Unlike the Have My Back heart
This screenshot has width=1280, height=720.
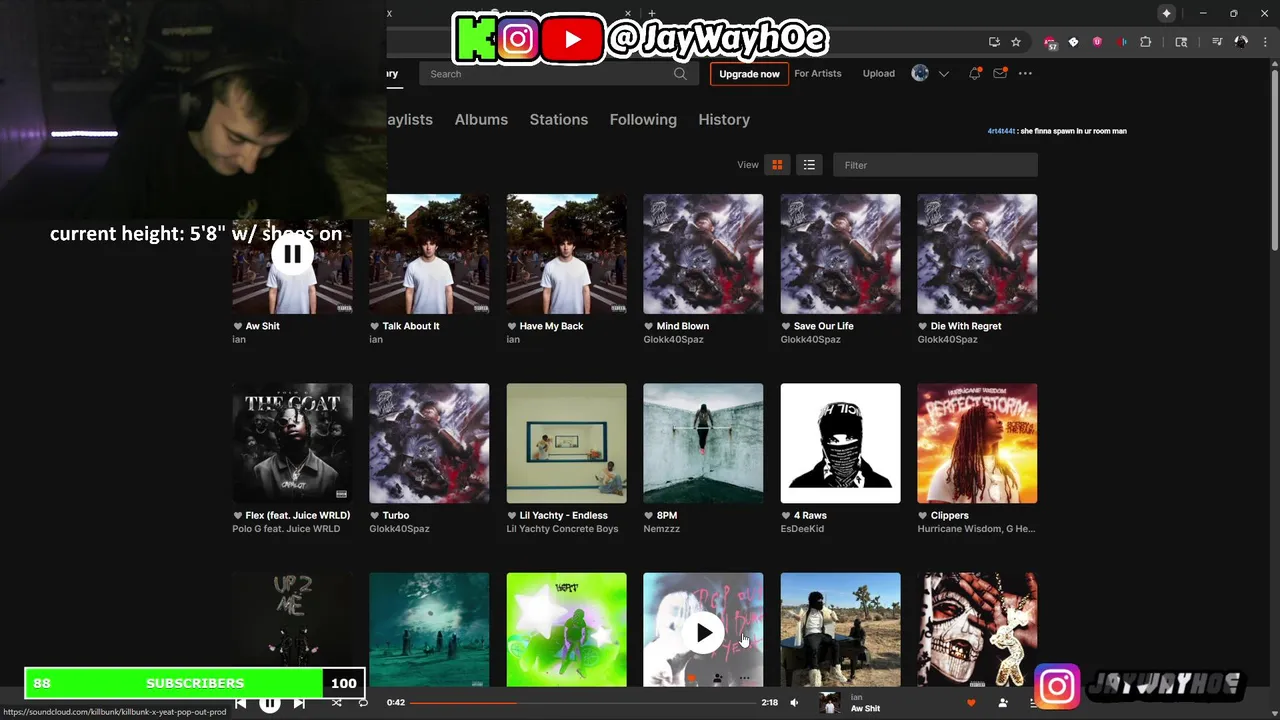(x=511, y=326)
